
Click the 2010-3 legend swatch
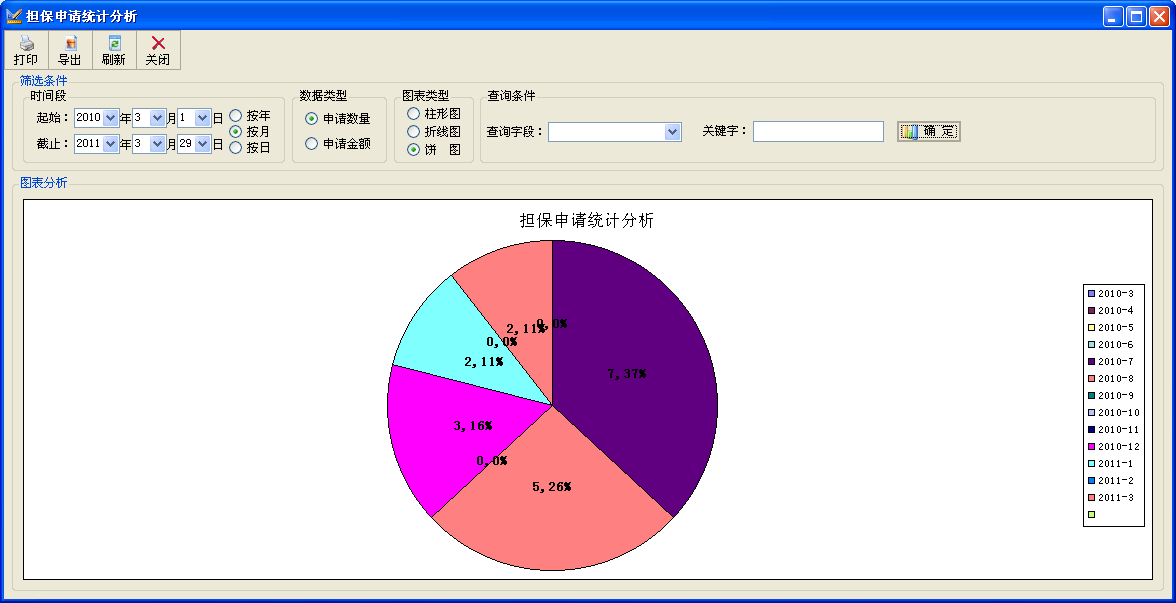pyautogui.click(x=1091, y=293)
